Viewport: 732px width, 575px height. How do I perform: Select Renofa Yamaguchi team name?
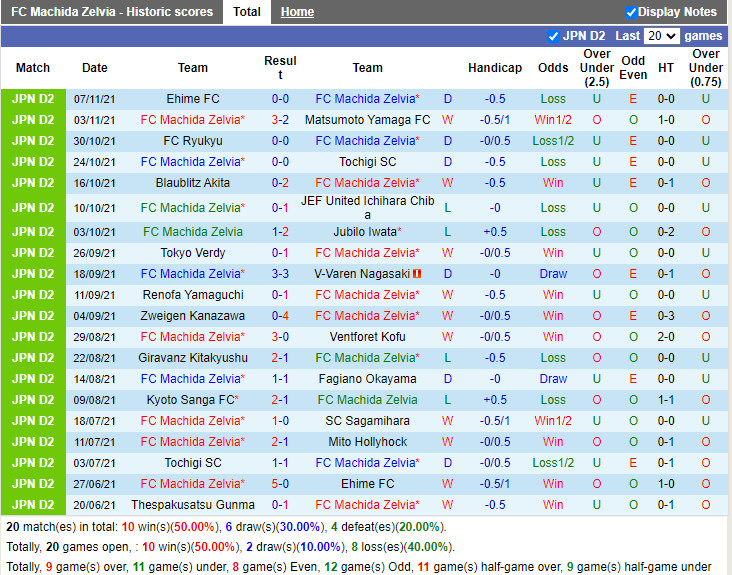point(193,295)
